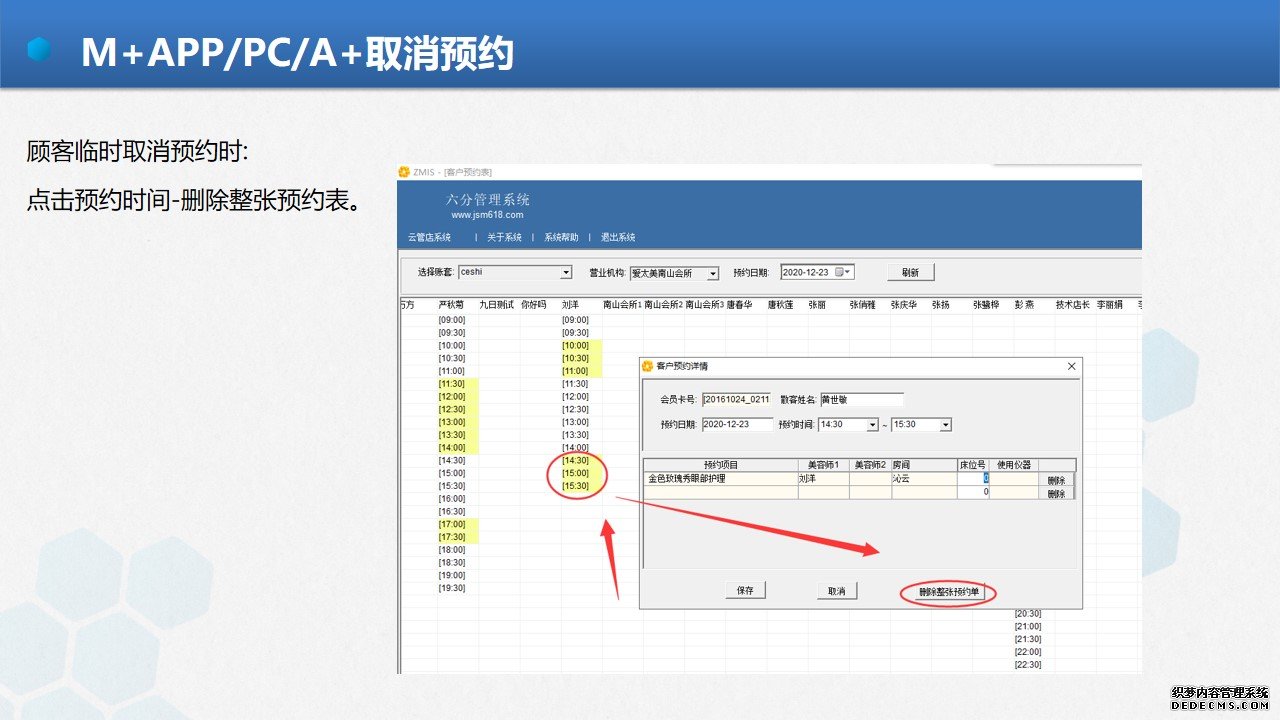Expand the 选择账套 dropdown showing ceshi
This screenshot has width=1280, height=720.
[566, 272]
